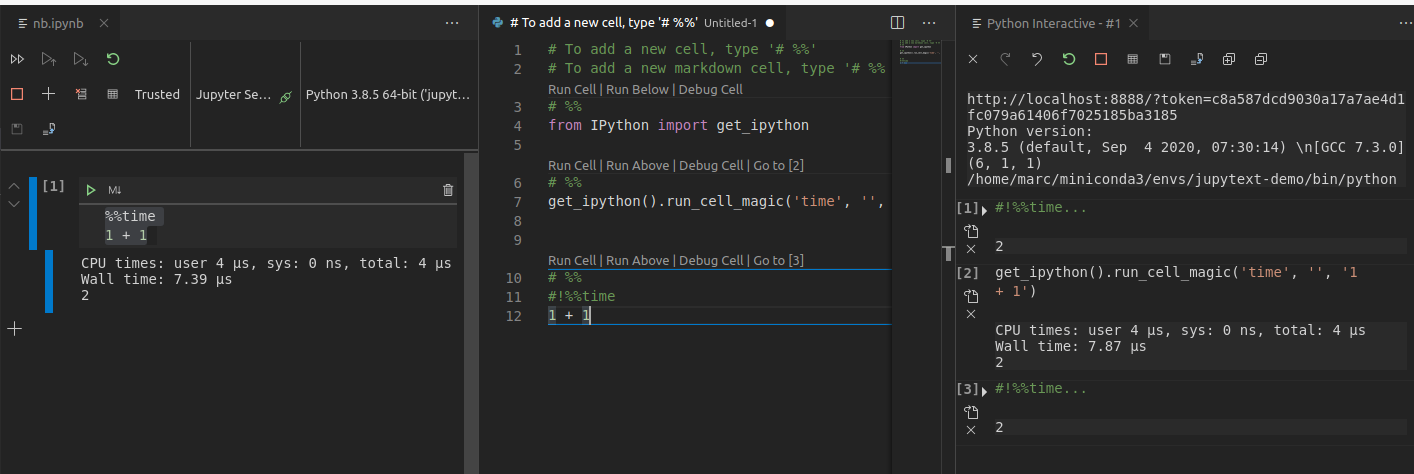This screenshot has height=474, width=1414.
Task: Add cell below using plus at notebook bottom
Action: tap(14, 328)
